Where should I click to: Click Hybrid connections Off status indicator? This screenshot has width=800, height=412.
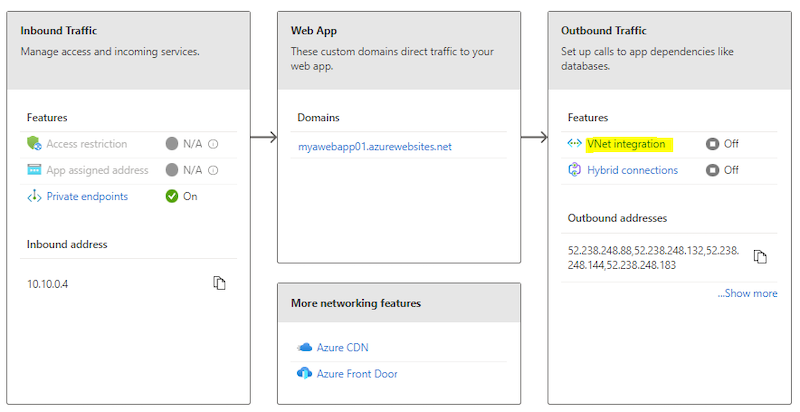pos(713,170)
